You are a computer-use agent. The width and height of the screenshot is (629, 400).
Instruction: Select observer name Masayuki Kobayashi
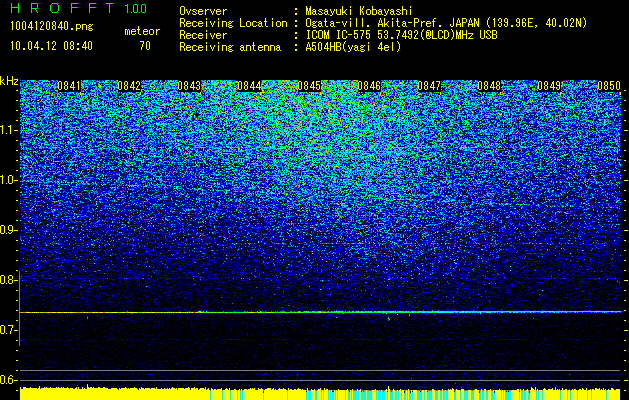tap(359, 11)
